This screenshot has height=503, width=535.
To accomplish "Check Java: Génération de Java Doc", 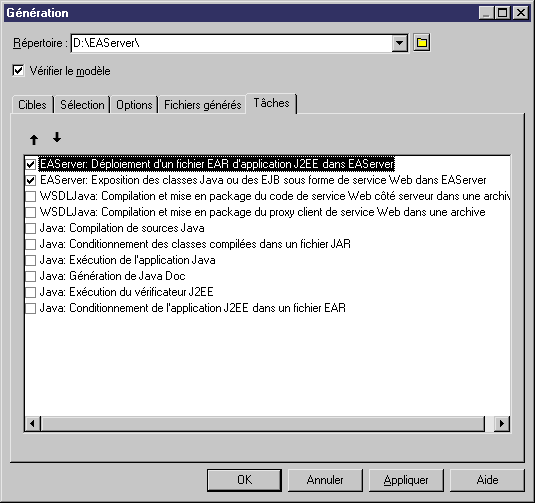I will pyautogui.click(x=31, y=276).
